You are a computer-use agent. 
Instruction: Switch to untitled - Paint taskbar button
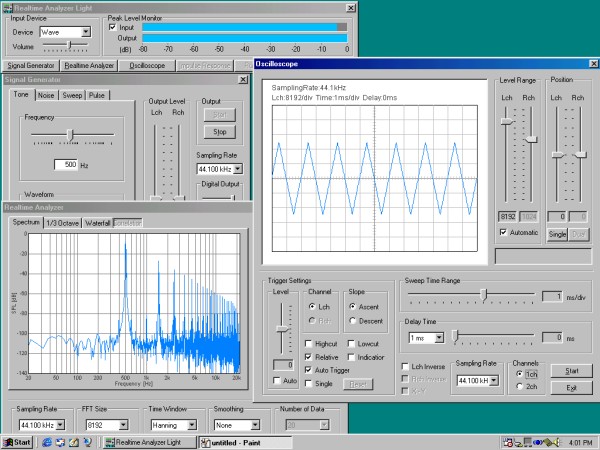245,443
